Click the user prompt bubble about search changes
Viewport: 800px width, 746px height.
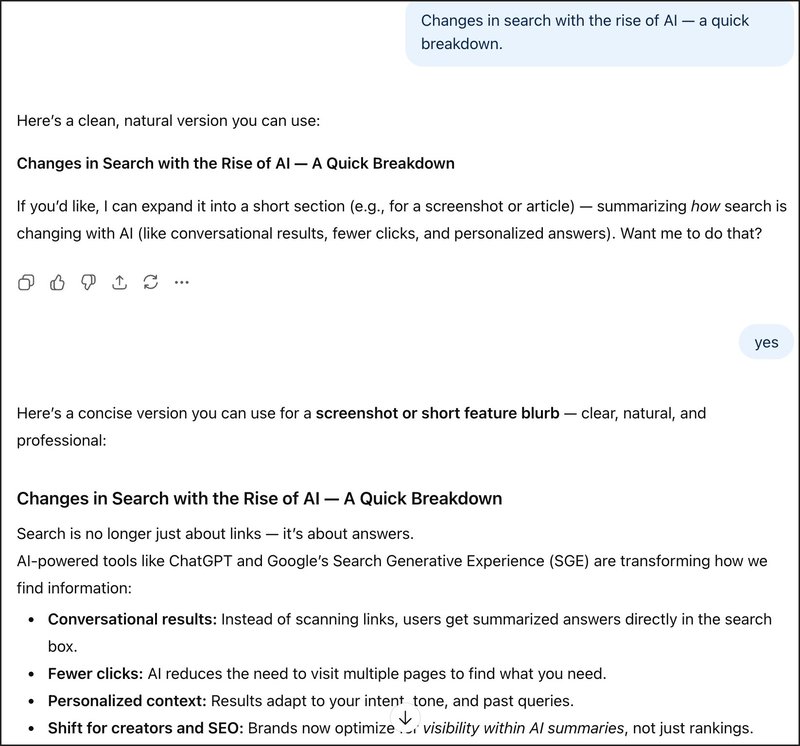598,33
